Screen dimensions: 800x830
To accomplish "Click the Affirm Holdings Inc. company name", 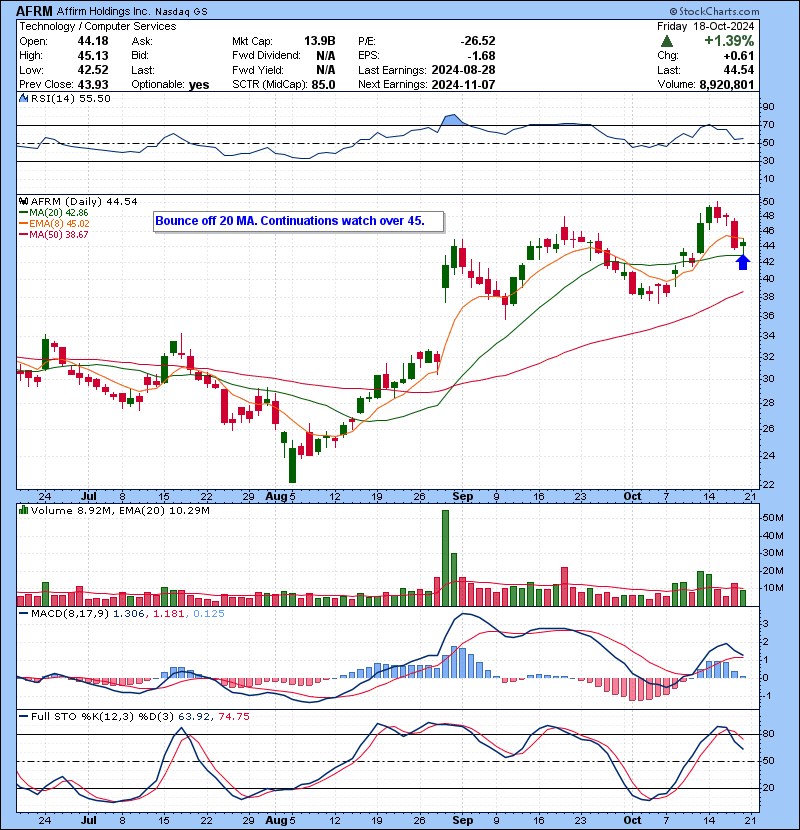I will (103, 11).
